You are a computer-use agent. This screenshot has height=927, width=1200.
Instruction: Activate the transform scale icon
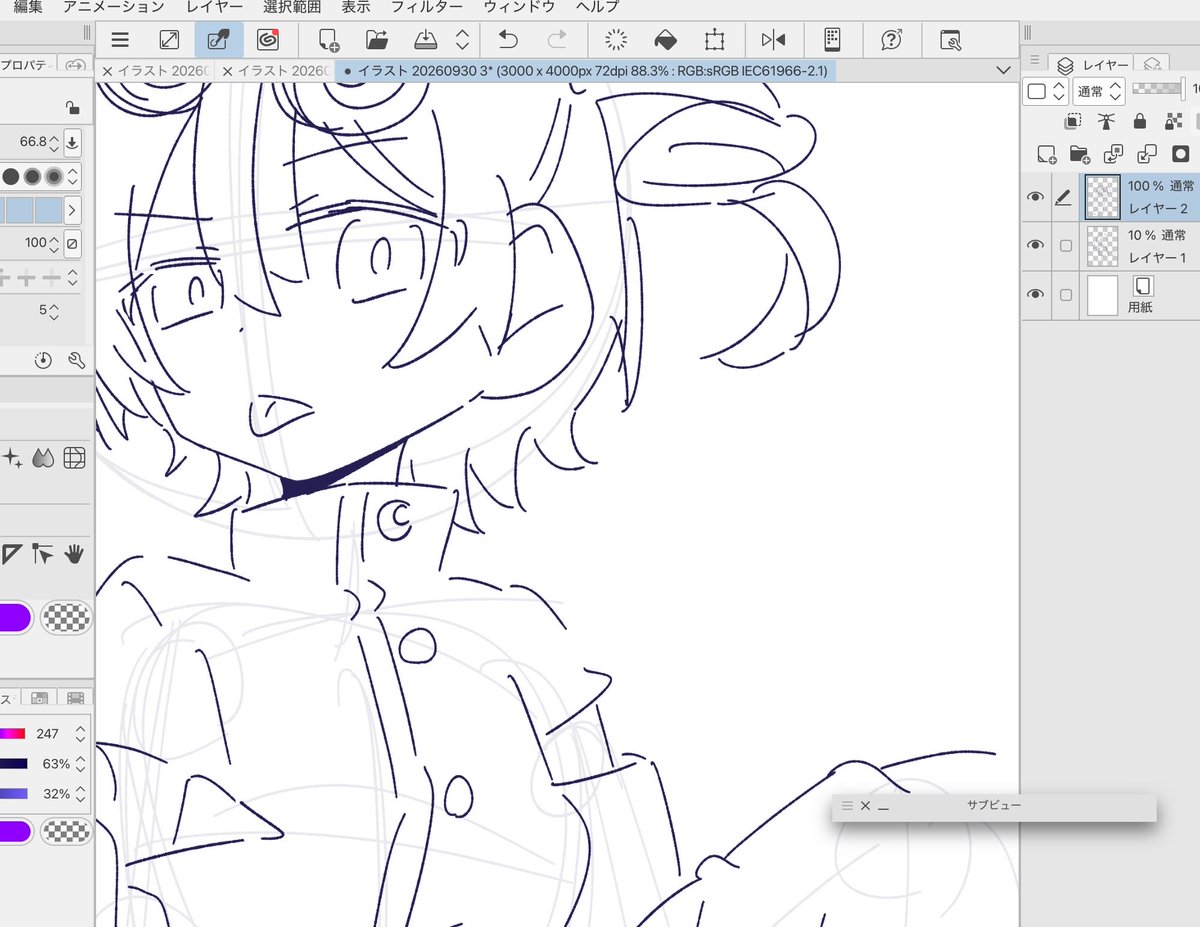coord(714,40)
